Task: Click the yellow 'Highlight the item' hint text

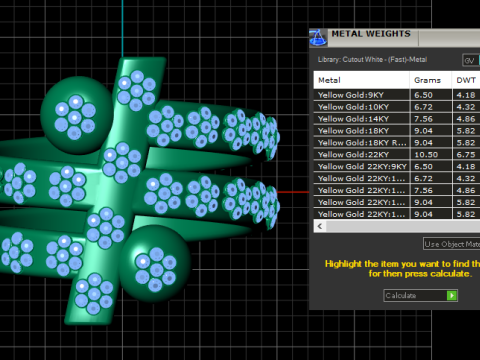Action: pos(403,269)
